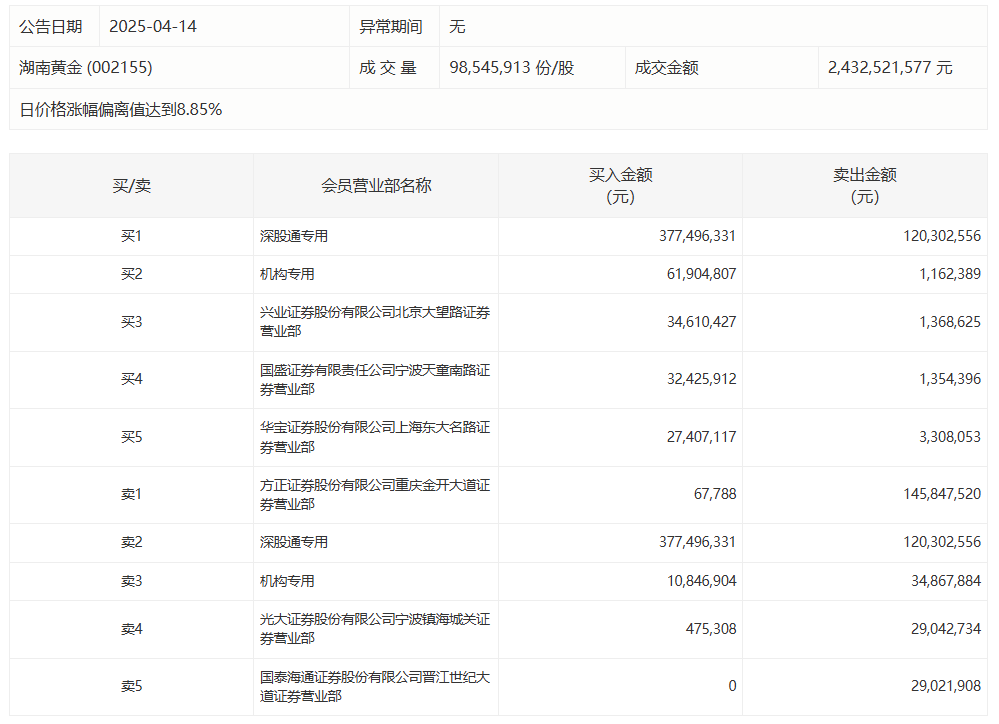Select the 卖2 row label
Image resolution: width=999 pixels, height=724 pixels.
[132, 542]
